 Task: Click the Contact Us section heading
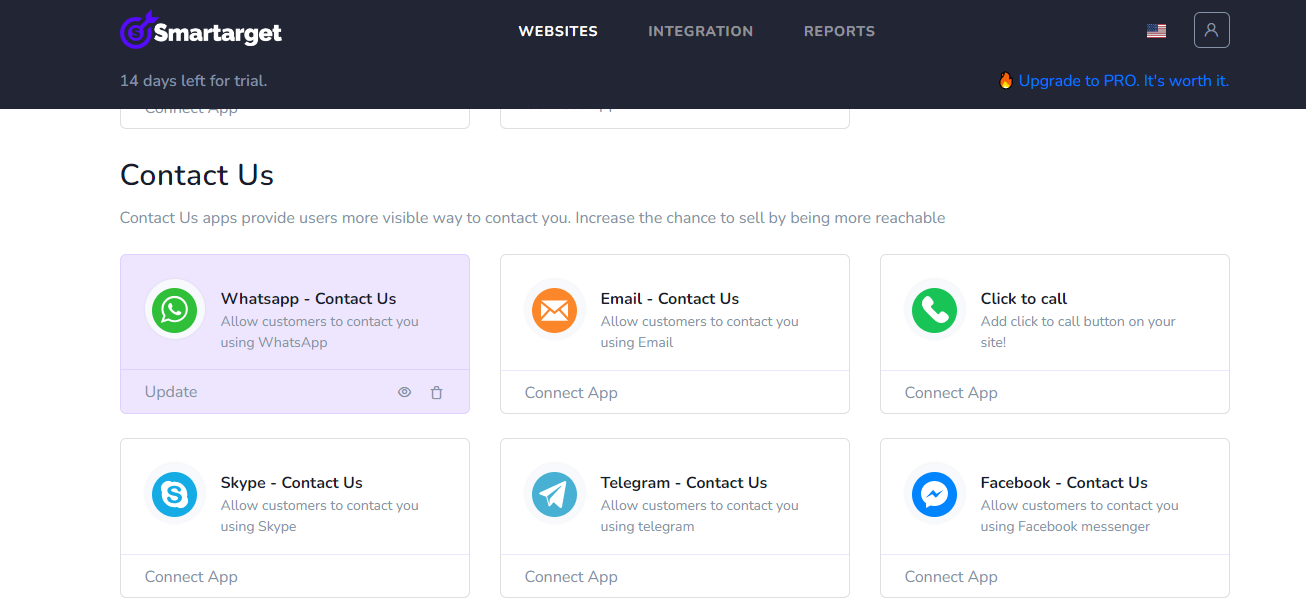pos(197,175)
